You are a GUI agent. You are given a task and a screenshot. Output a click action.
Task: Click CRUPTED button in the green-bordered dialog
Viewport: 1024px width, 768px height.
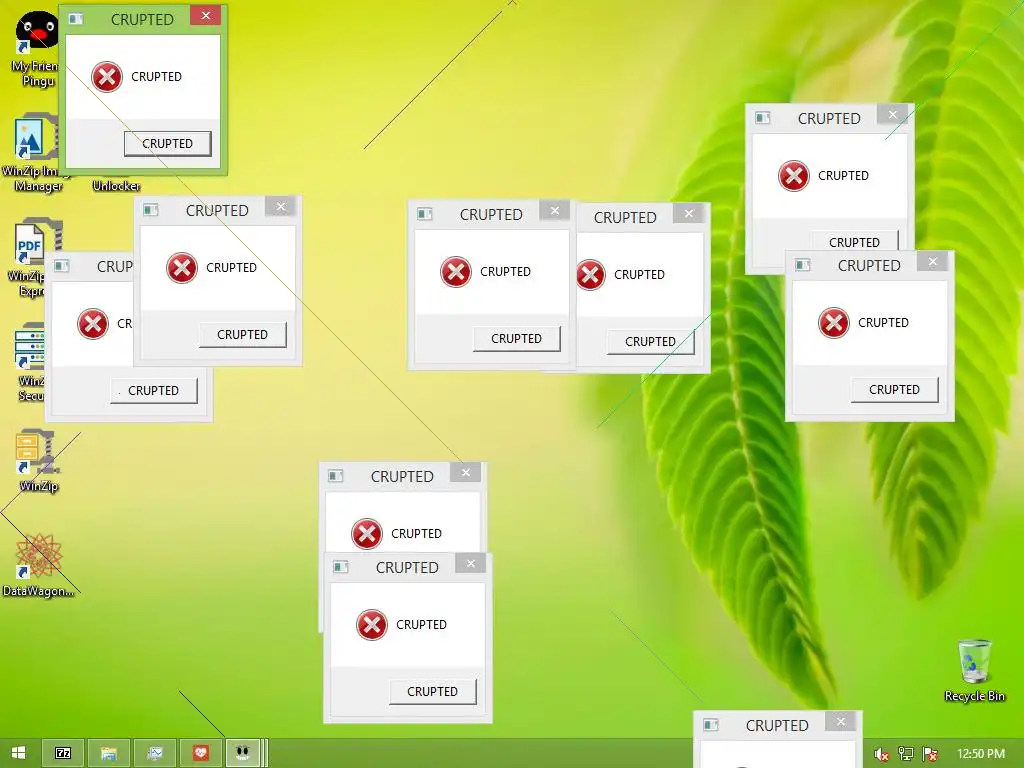168,144
